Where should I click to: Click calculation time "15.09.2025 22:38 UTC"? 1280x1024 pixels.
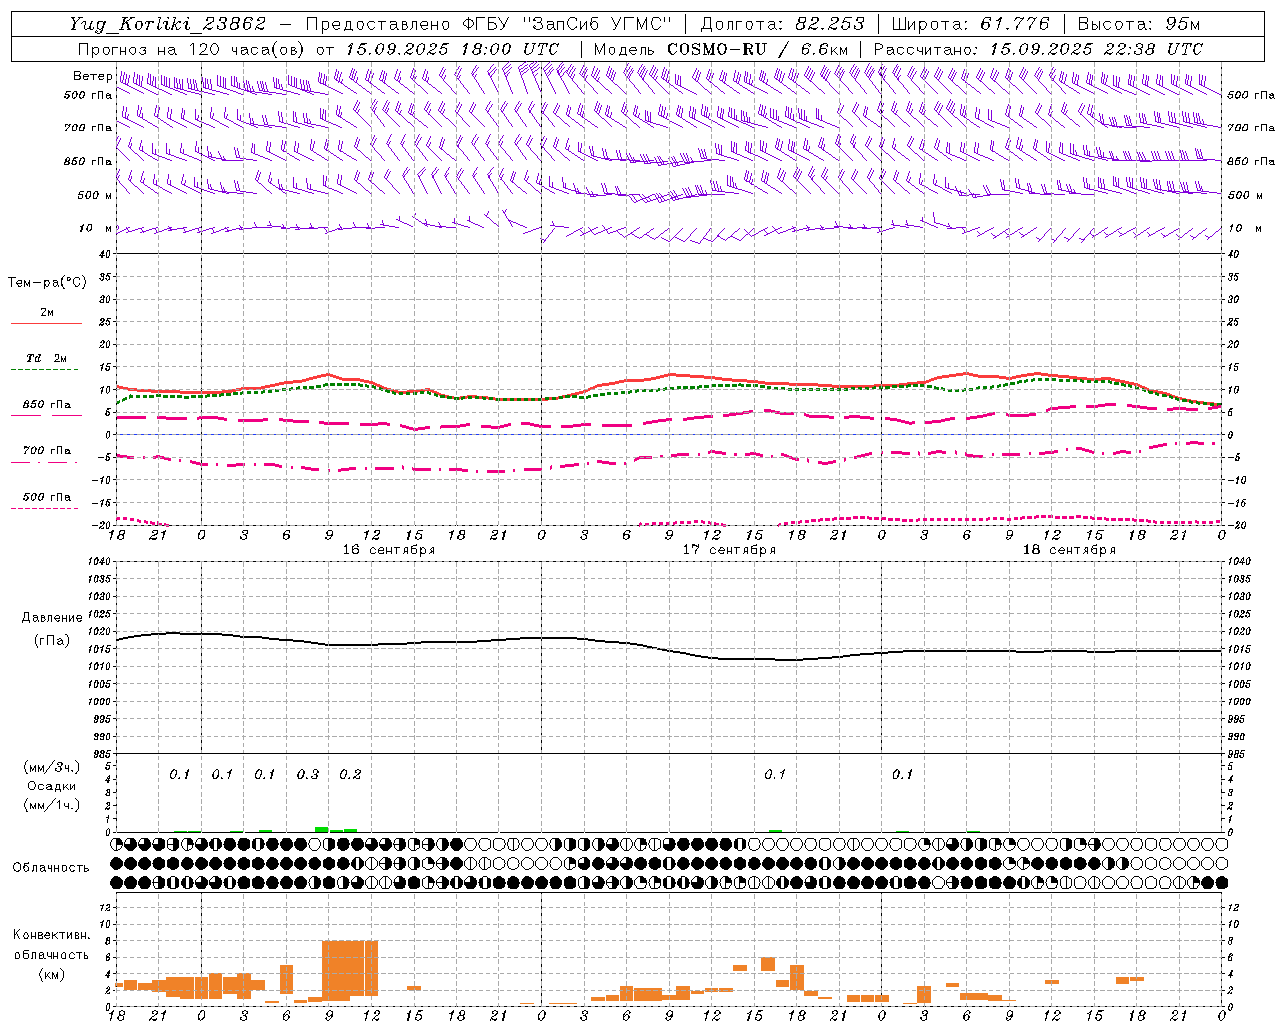[1096, 49]
